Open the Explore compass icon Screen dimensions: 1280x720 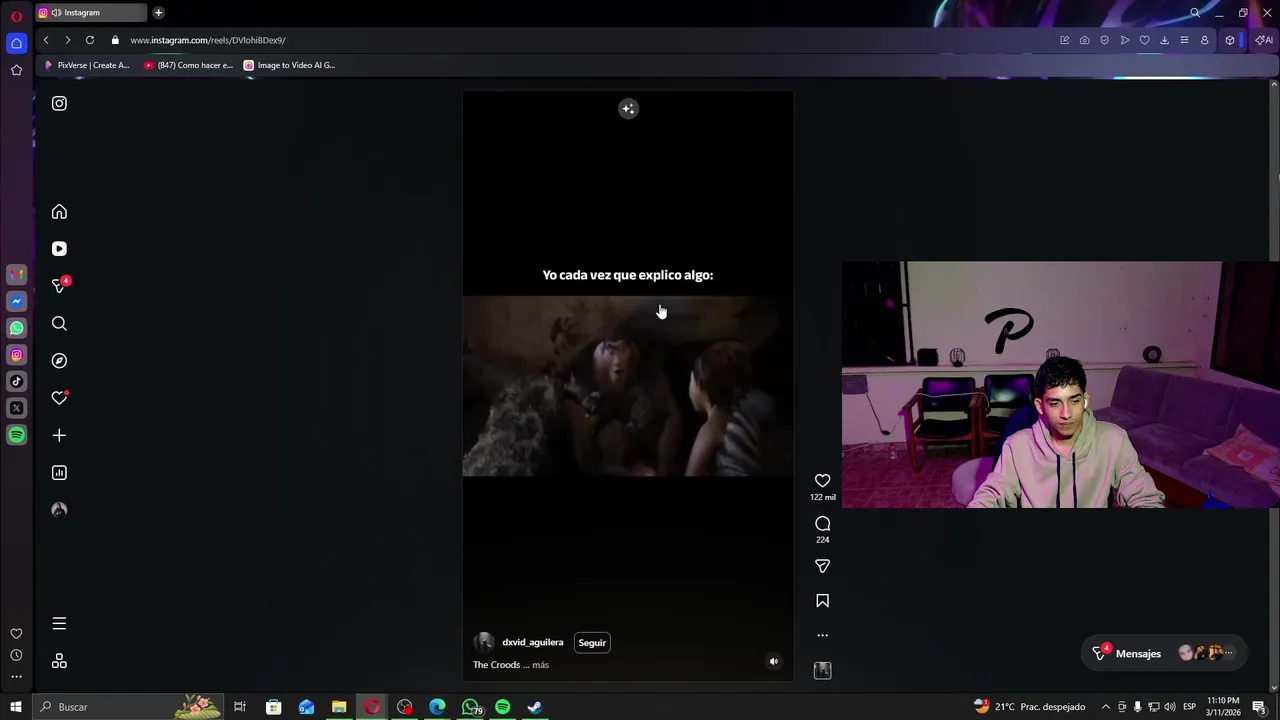coord(59,361)
